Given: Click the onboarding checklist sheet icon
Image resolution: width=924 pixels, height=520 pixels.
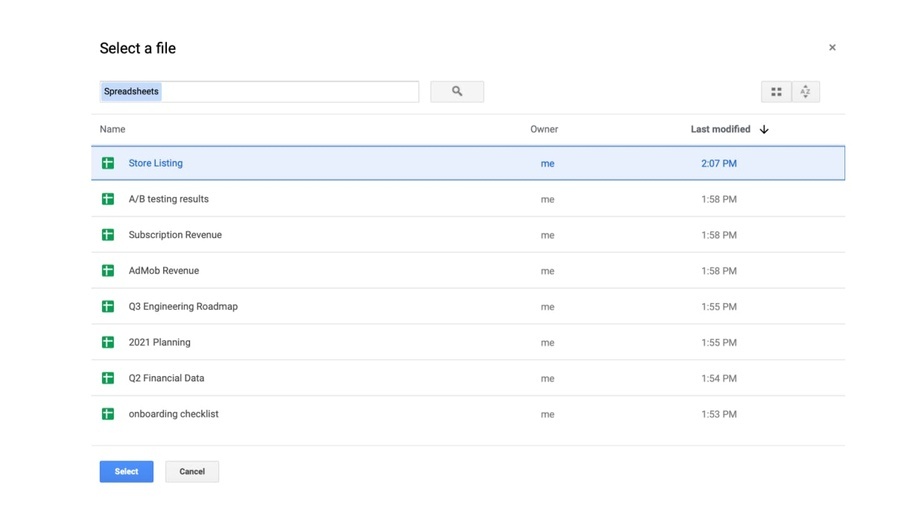Looking at the screenshot, I should coord(108,414).
